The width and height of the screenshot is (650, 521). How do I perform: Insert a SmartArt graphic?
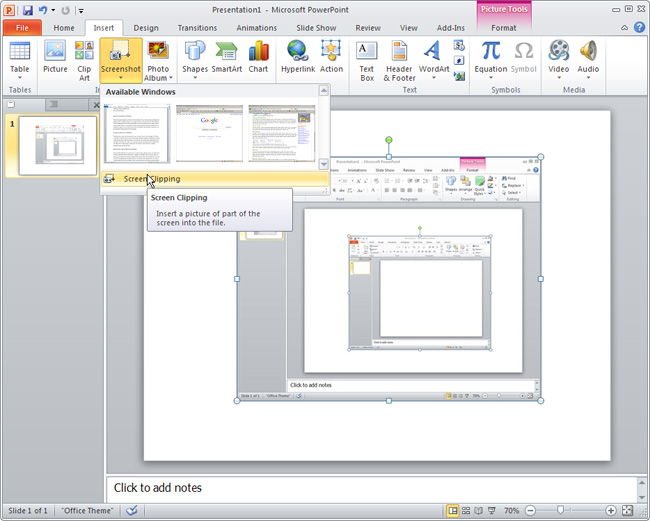click(227, 57)
